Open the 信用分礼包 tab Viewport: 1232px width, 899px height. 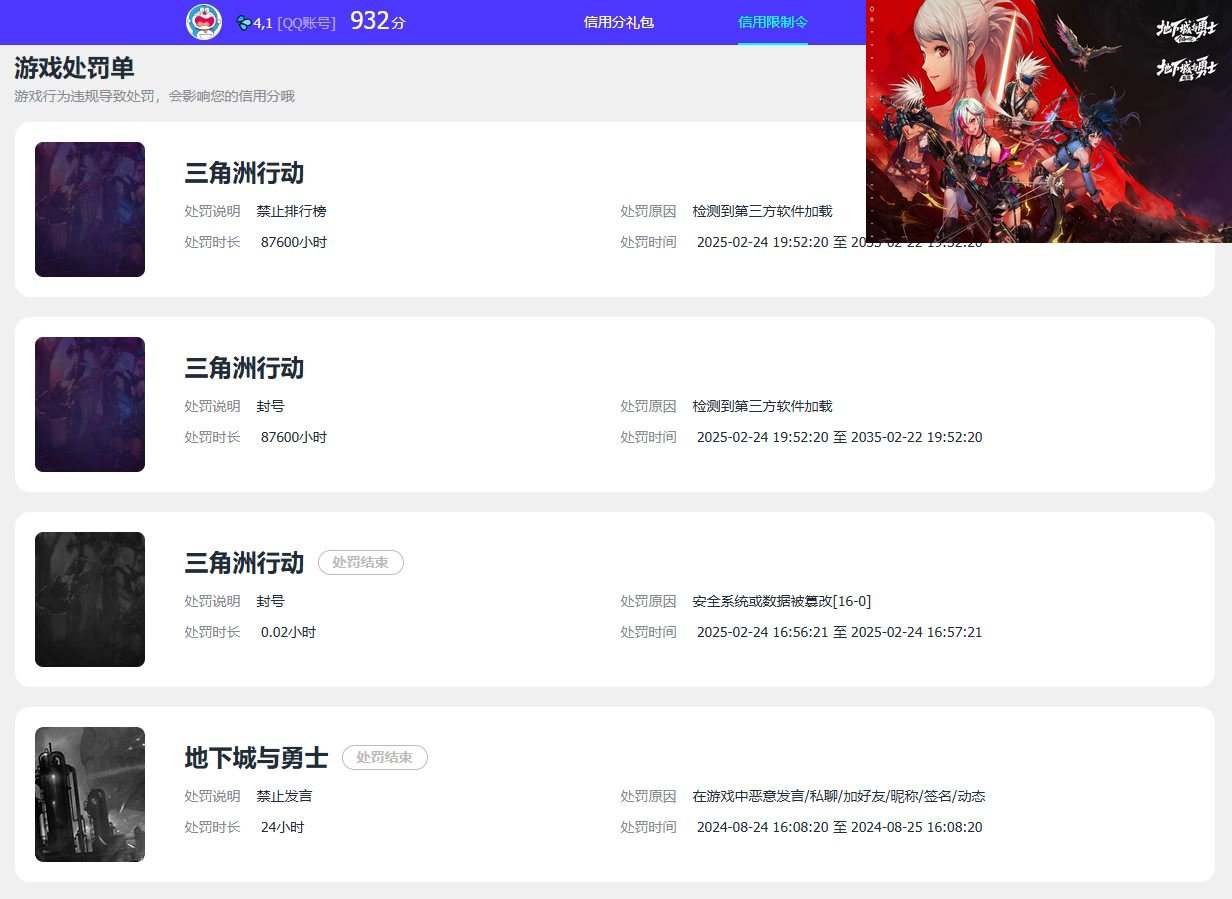click(x=619, y=22)
